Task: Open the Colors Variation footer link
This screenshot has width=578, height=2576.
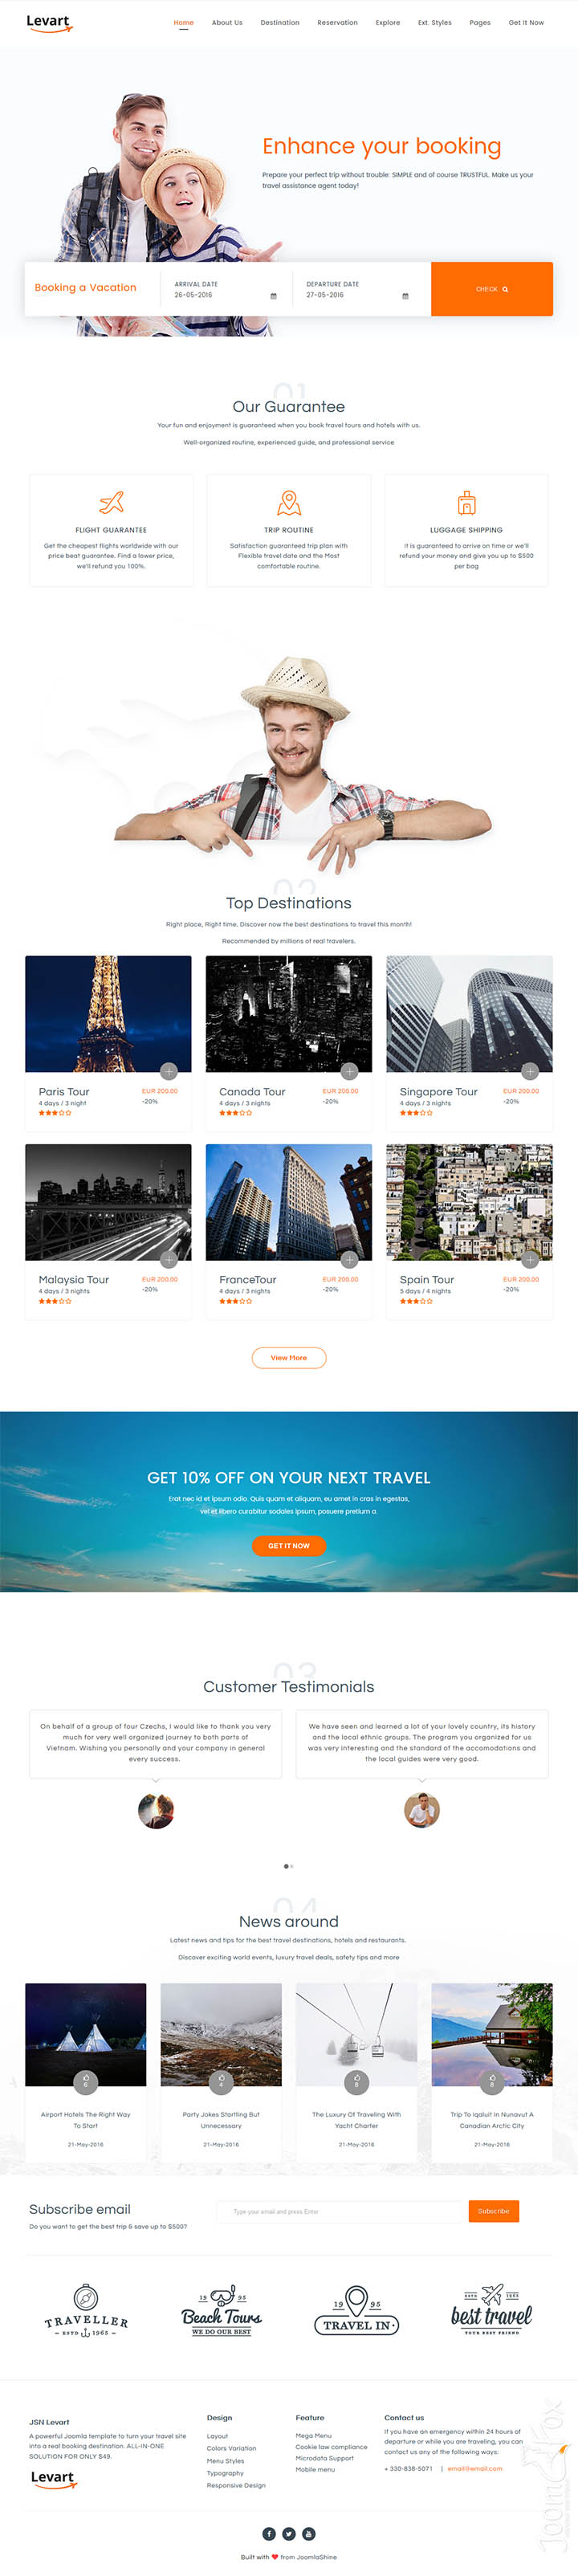Action: click(x=232, y=2448)
